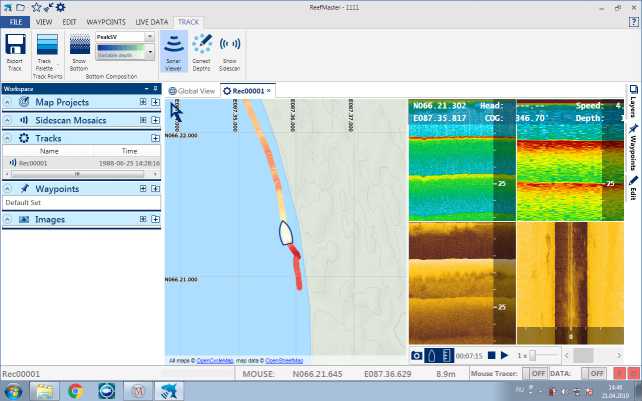Open the PeakSV dropdown
642x401 pixels.
(150, 37)
